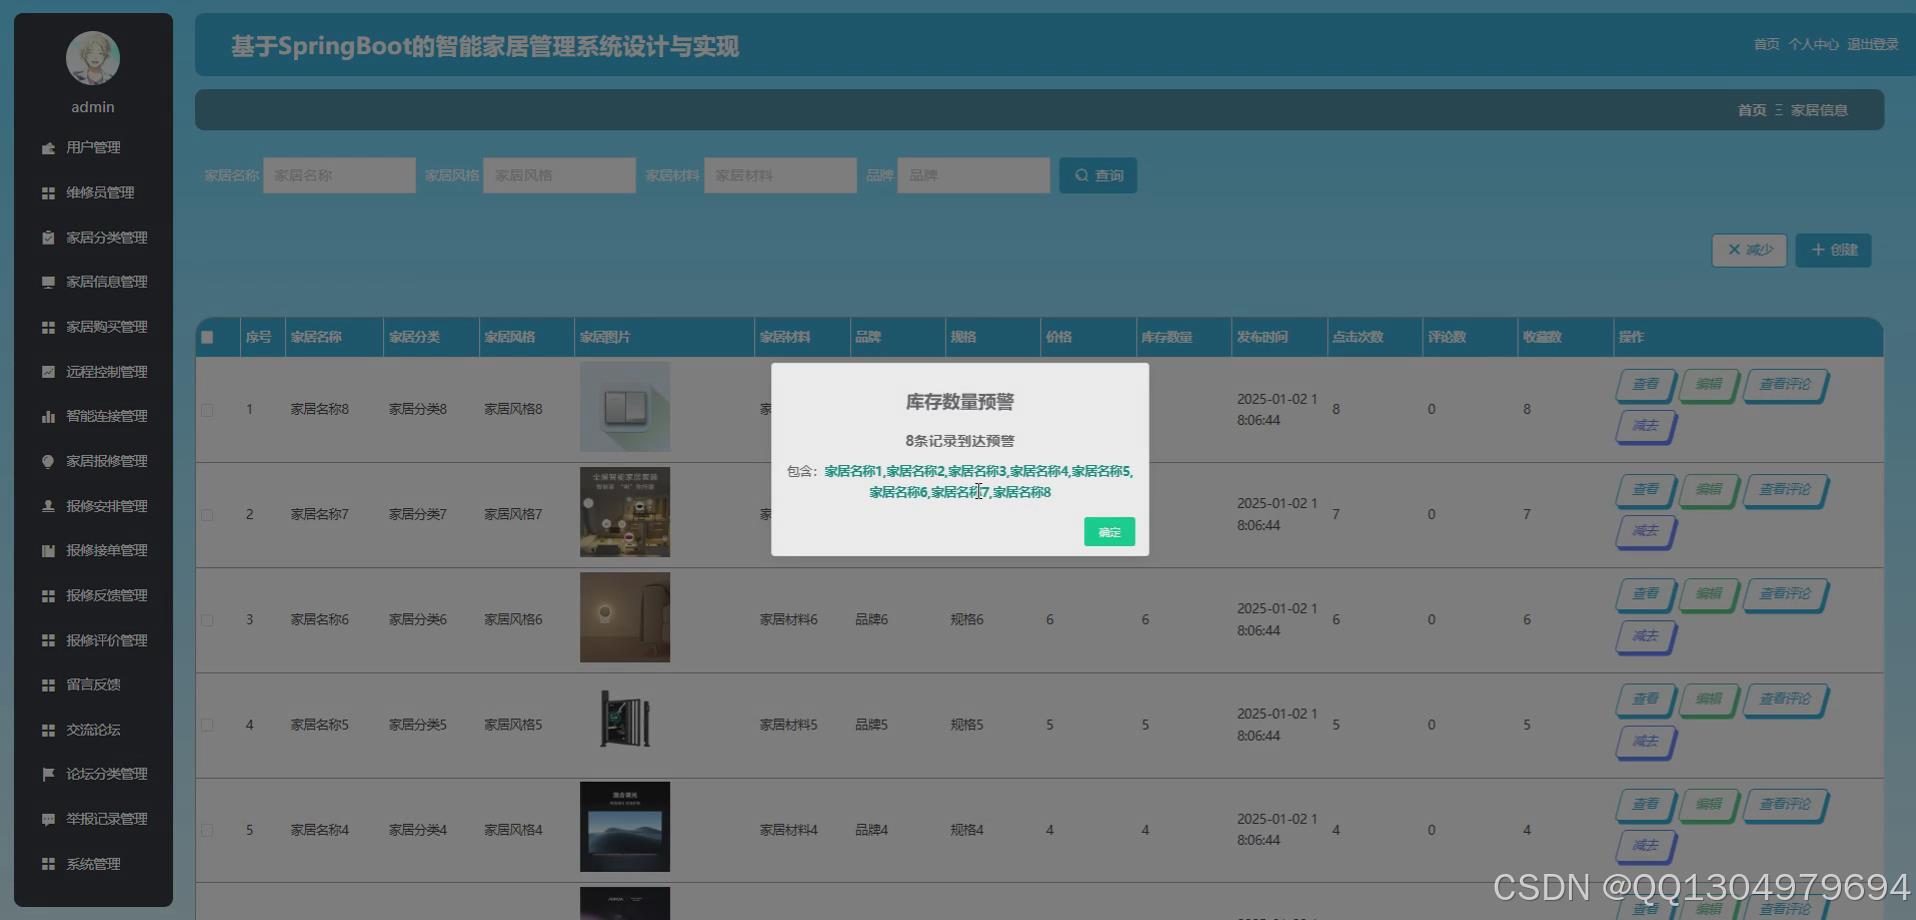Tick the checkbox for row 家居名称8
This screenshot has width=1916, height=920.
tap(207, 410)
